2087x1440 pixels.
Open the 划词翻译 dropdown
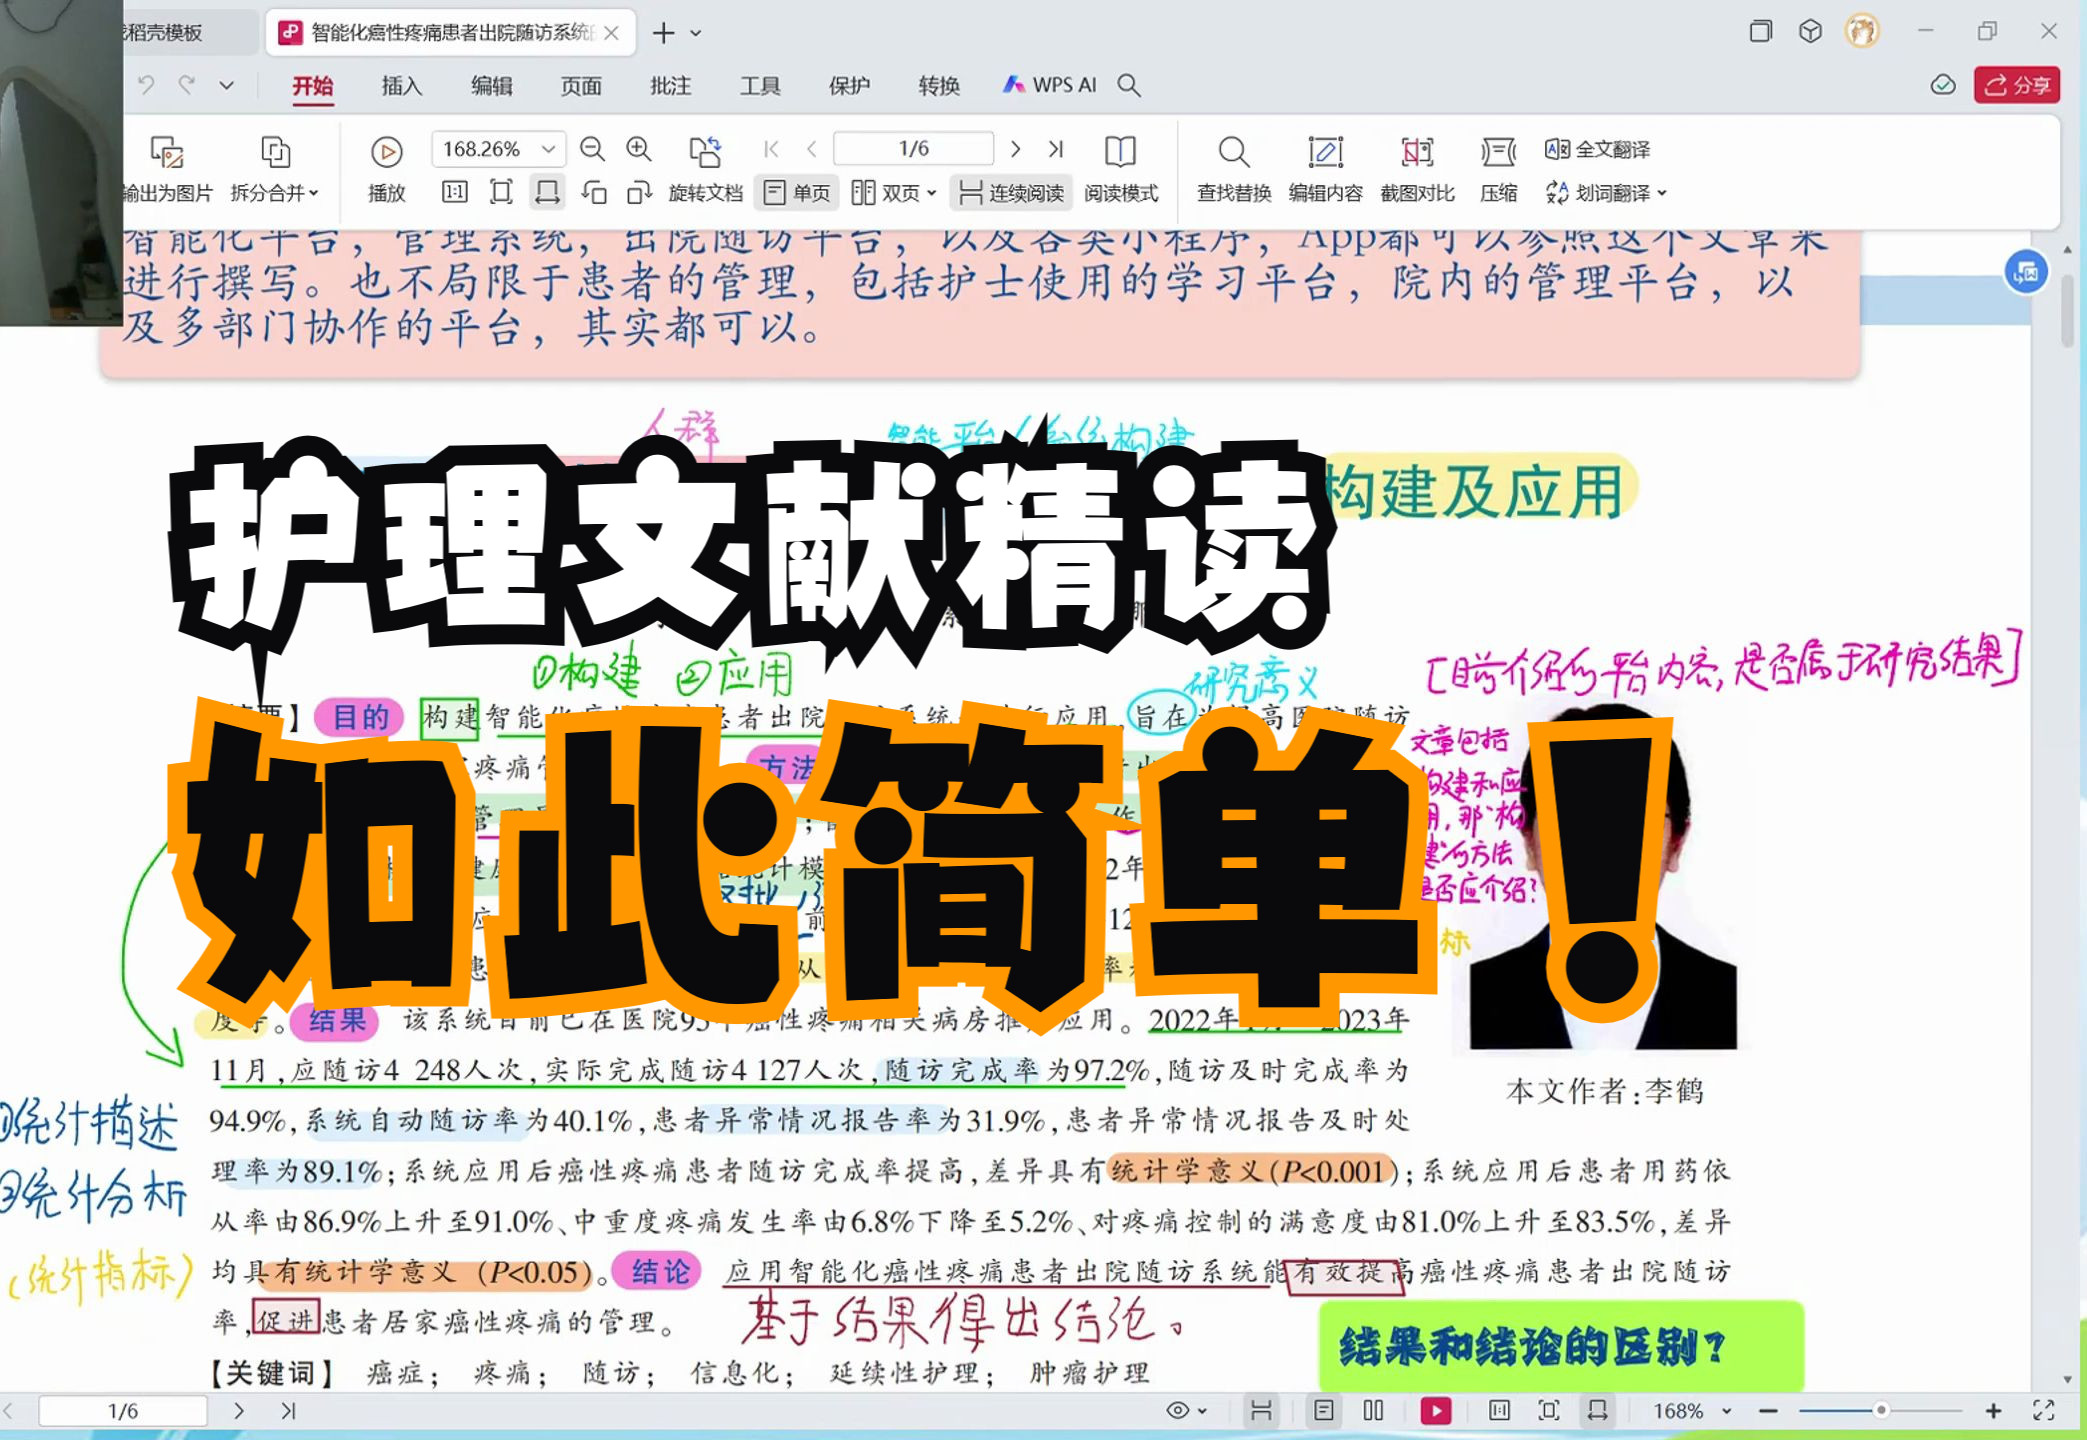[1606, 192]
